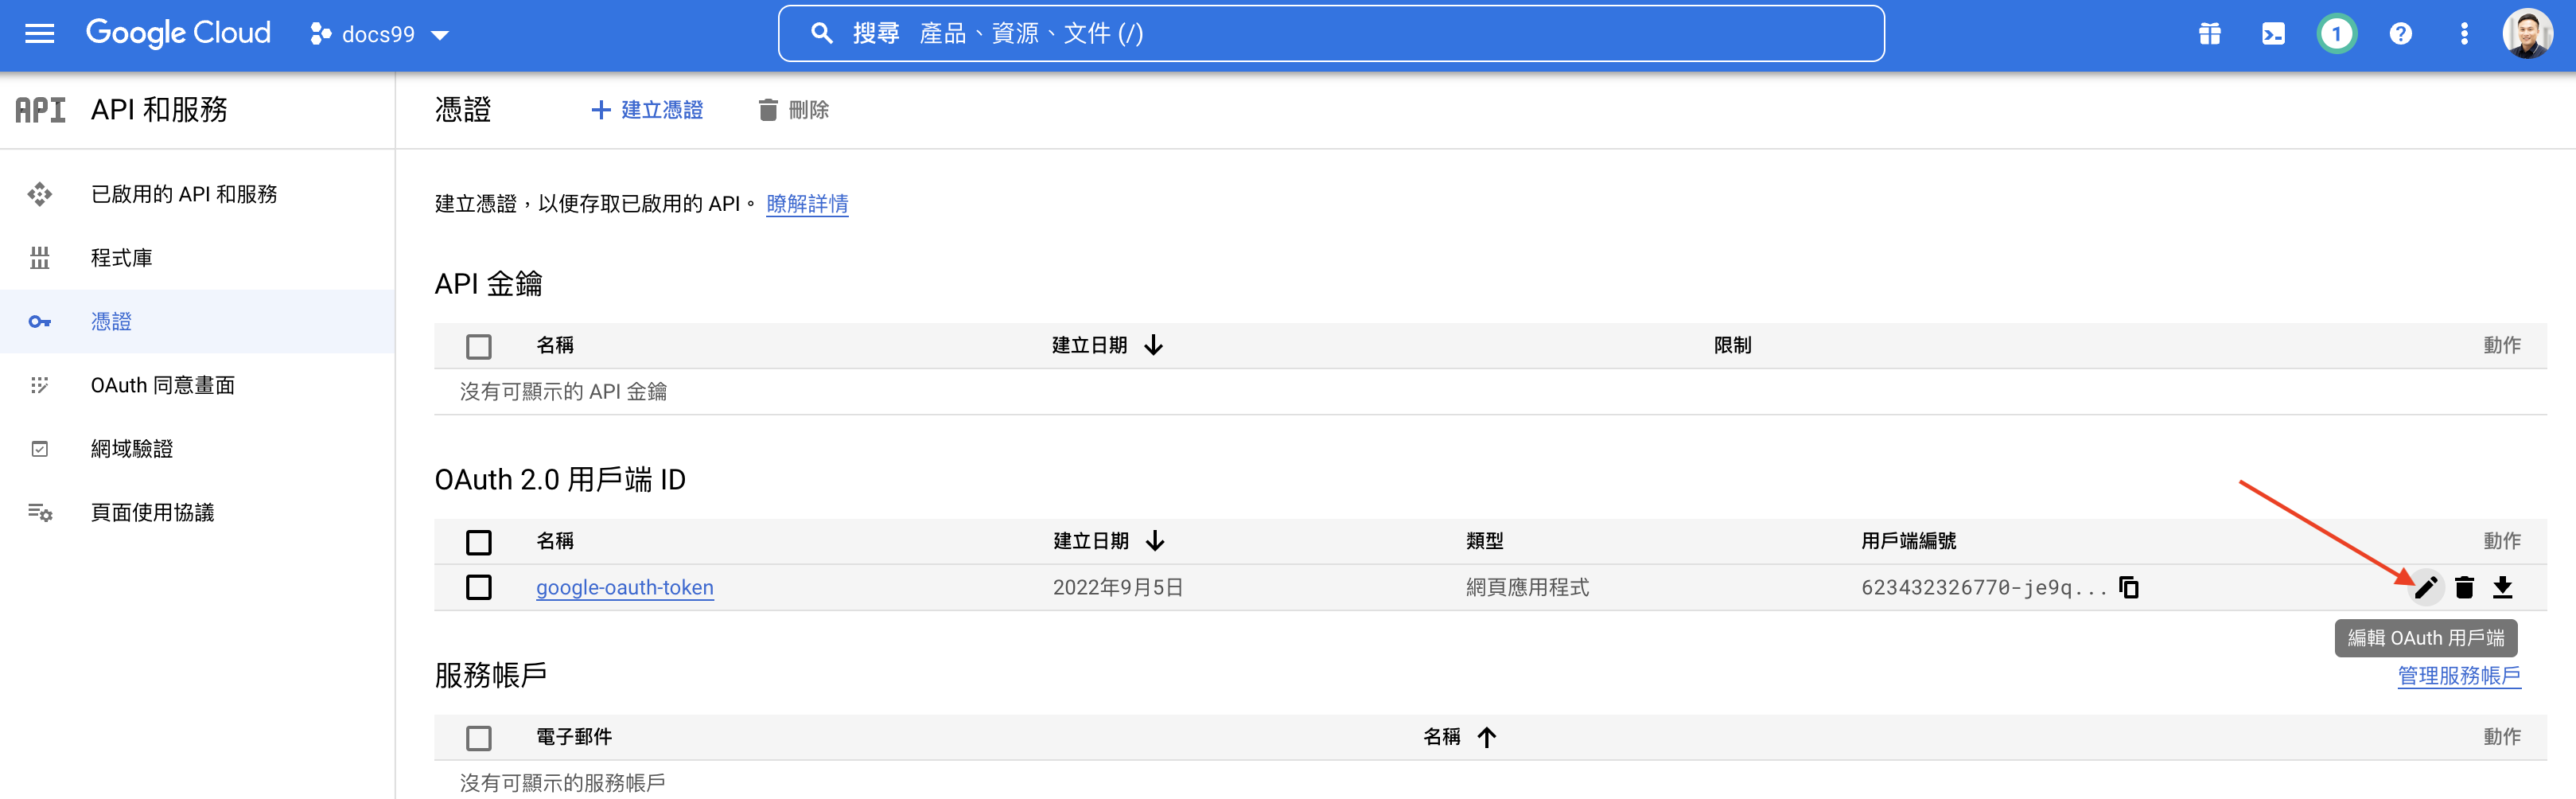Go to OAuth 同意畫面 in sidebar

tap(162, 385)
